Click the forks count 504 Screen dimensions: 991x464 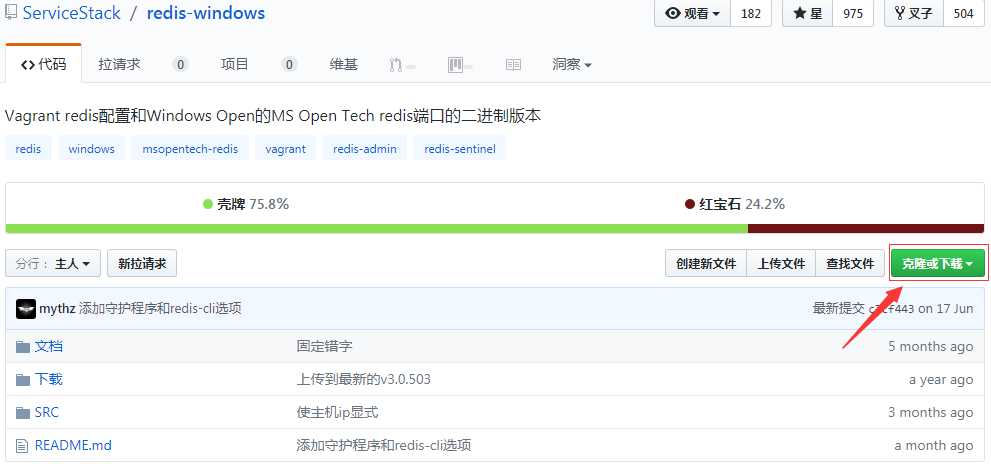pyautogui.click(x=964, y=13)
